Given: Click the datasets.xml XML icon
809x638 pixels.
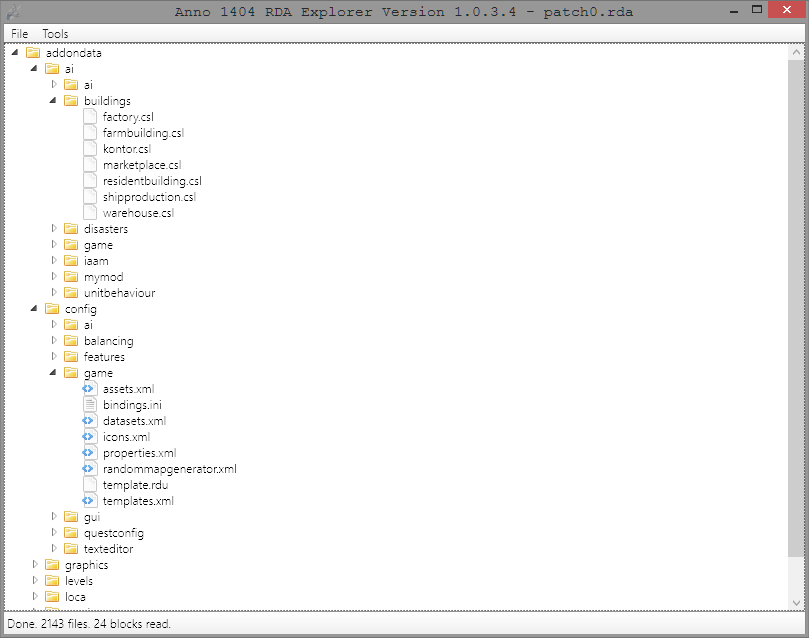Looking at the screenshot, I should (89, 420).
